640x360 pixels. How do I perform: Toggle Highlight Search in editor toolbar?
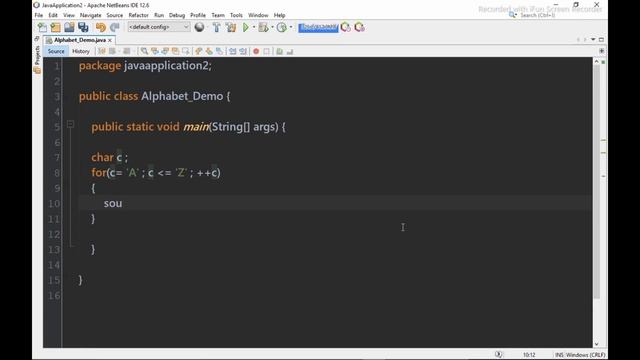click(x=176, y=51)
